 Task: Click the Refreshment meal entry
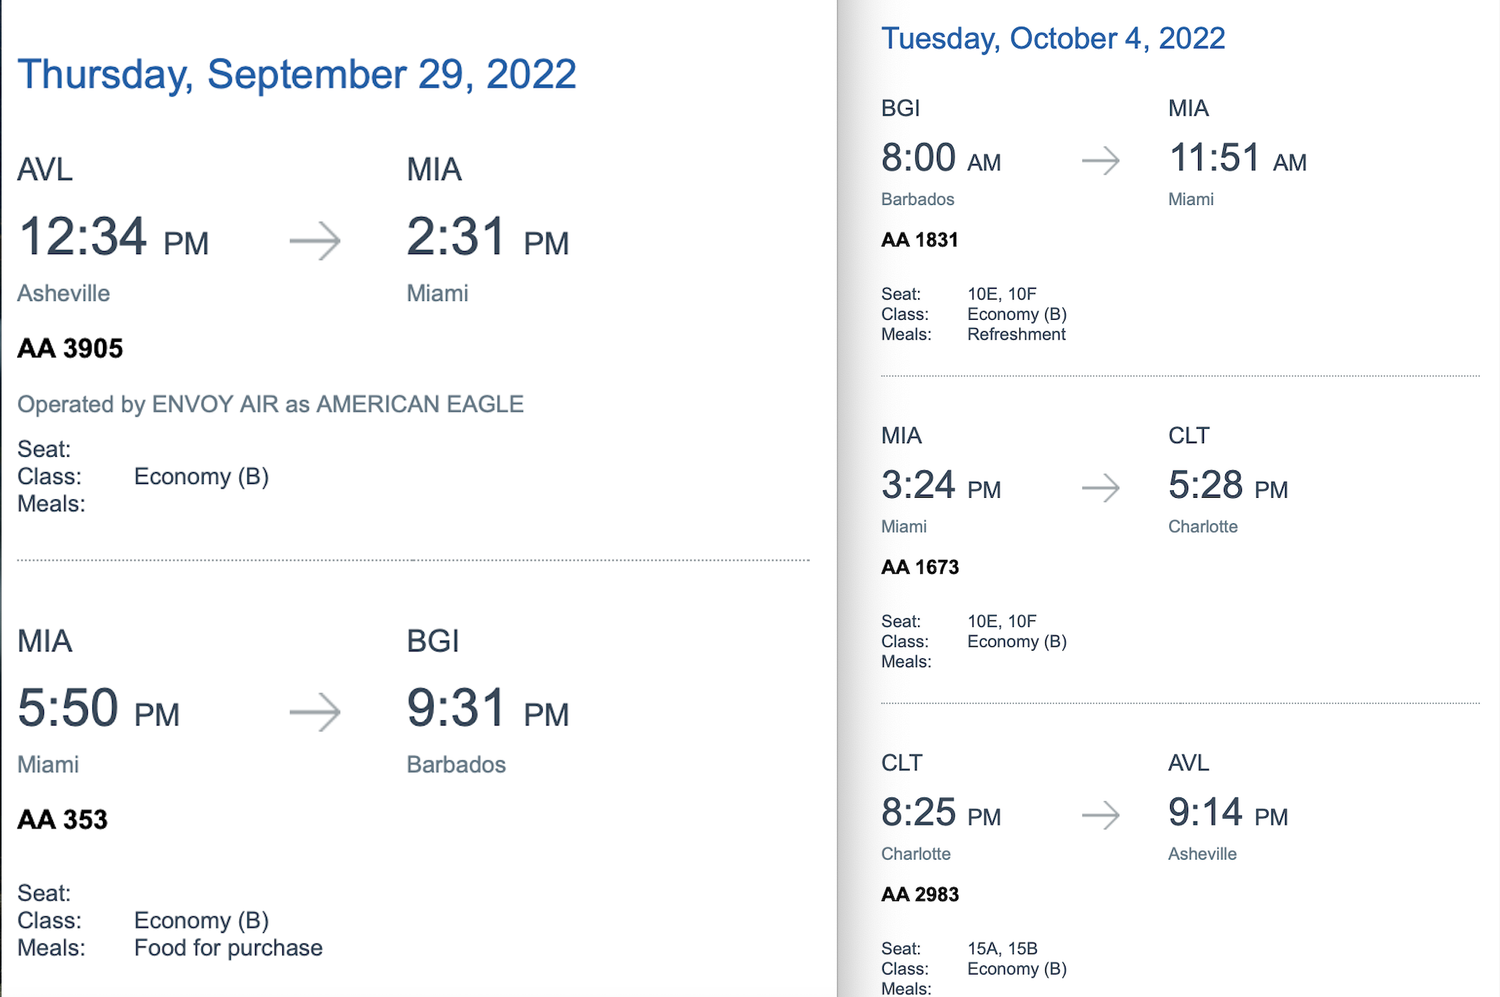pos(1016,334)
